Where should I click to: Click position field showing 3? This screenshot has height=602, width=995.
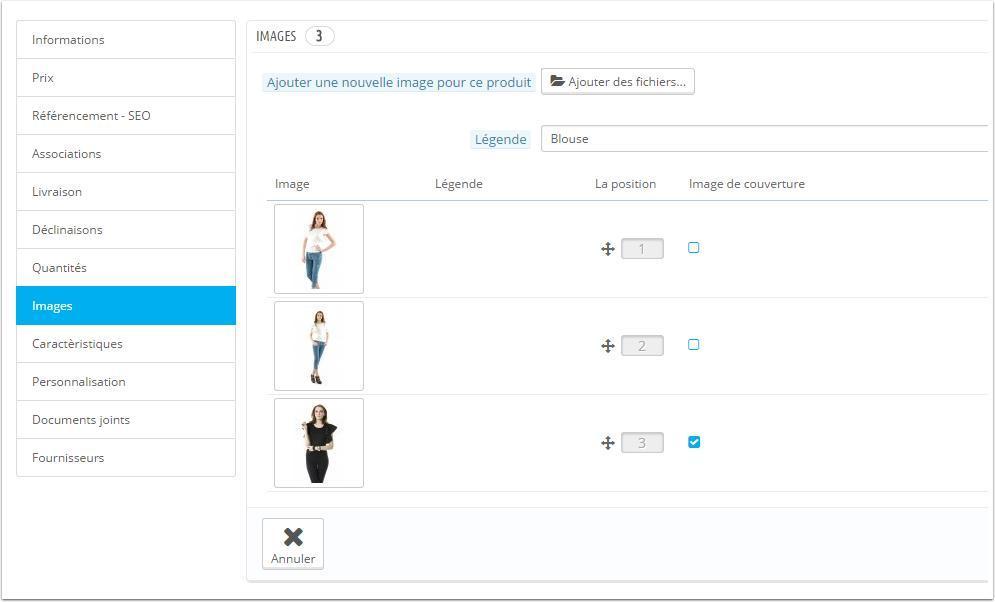pyautogui.click(x=642, y=443)
